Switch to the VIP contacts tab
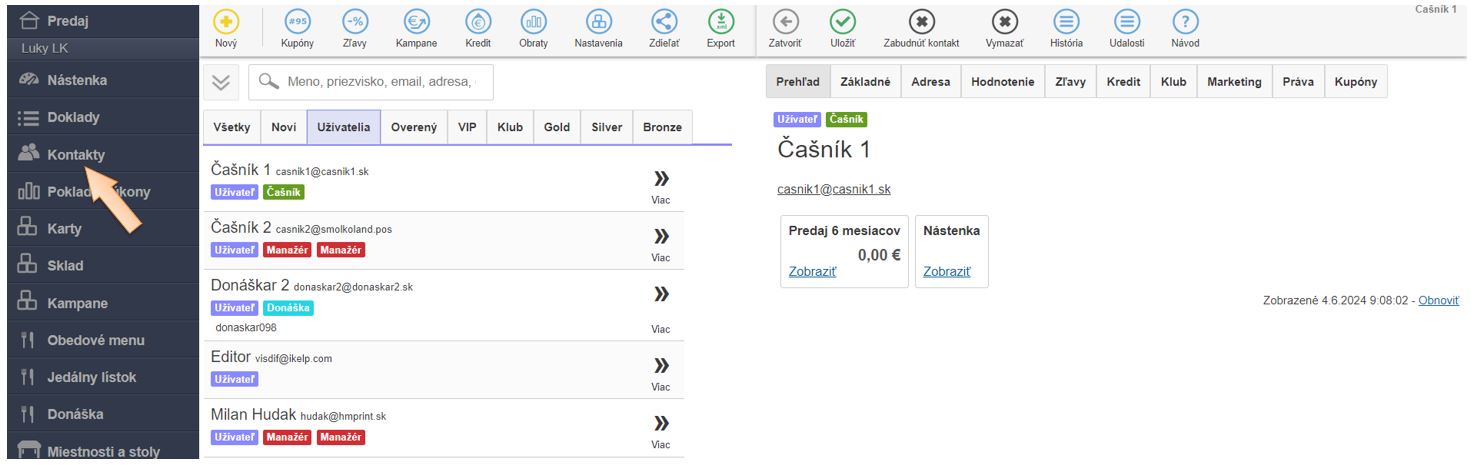Screen dimensions: 1476x465 467,128
